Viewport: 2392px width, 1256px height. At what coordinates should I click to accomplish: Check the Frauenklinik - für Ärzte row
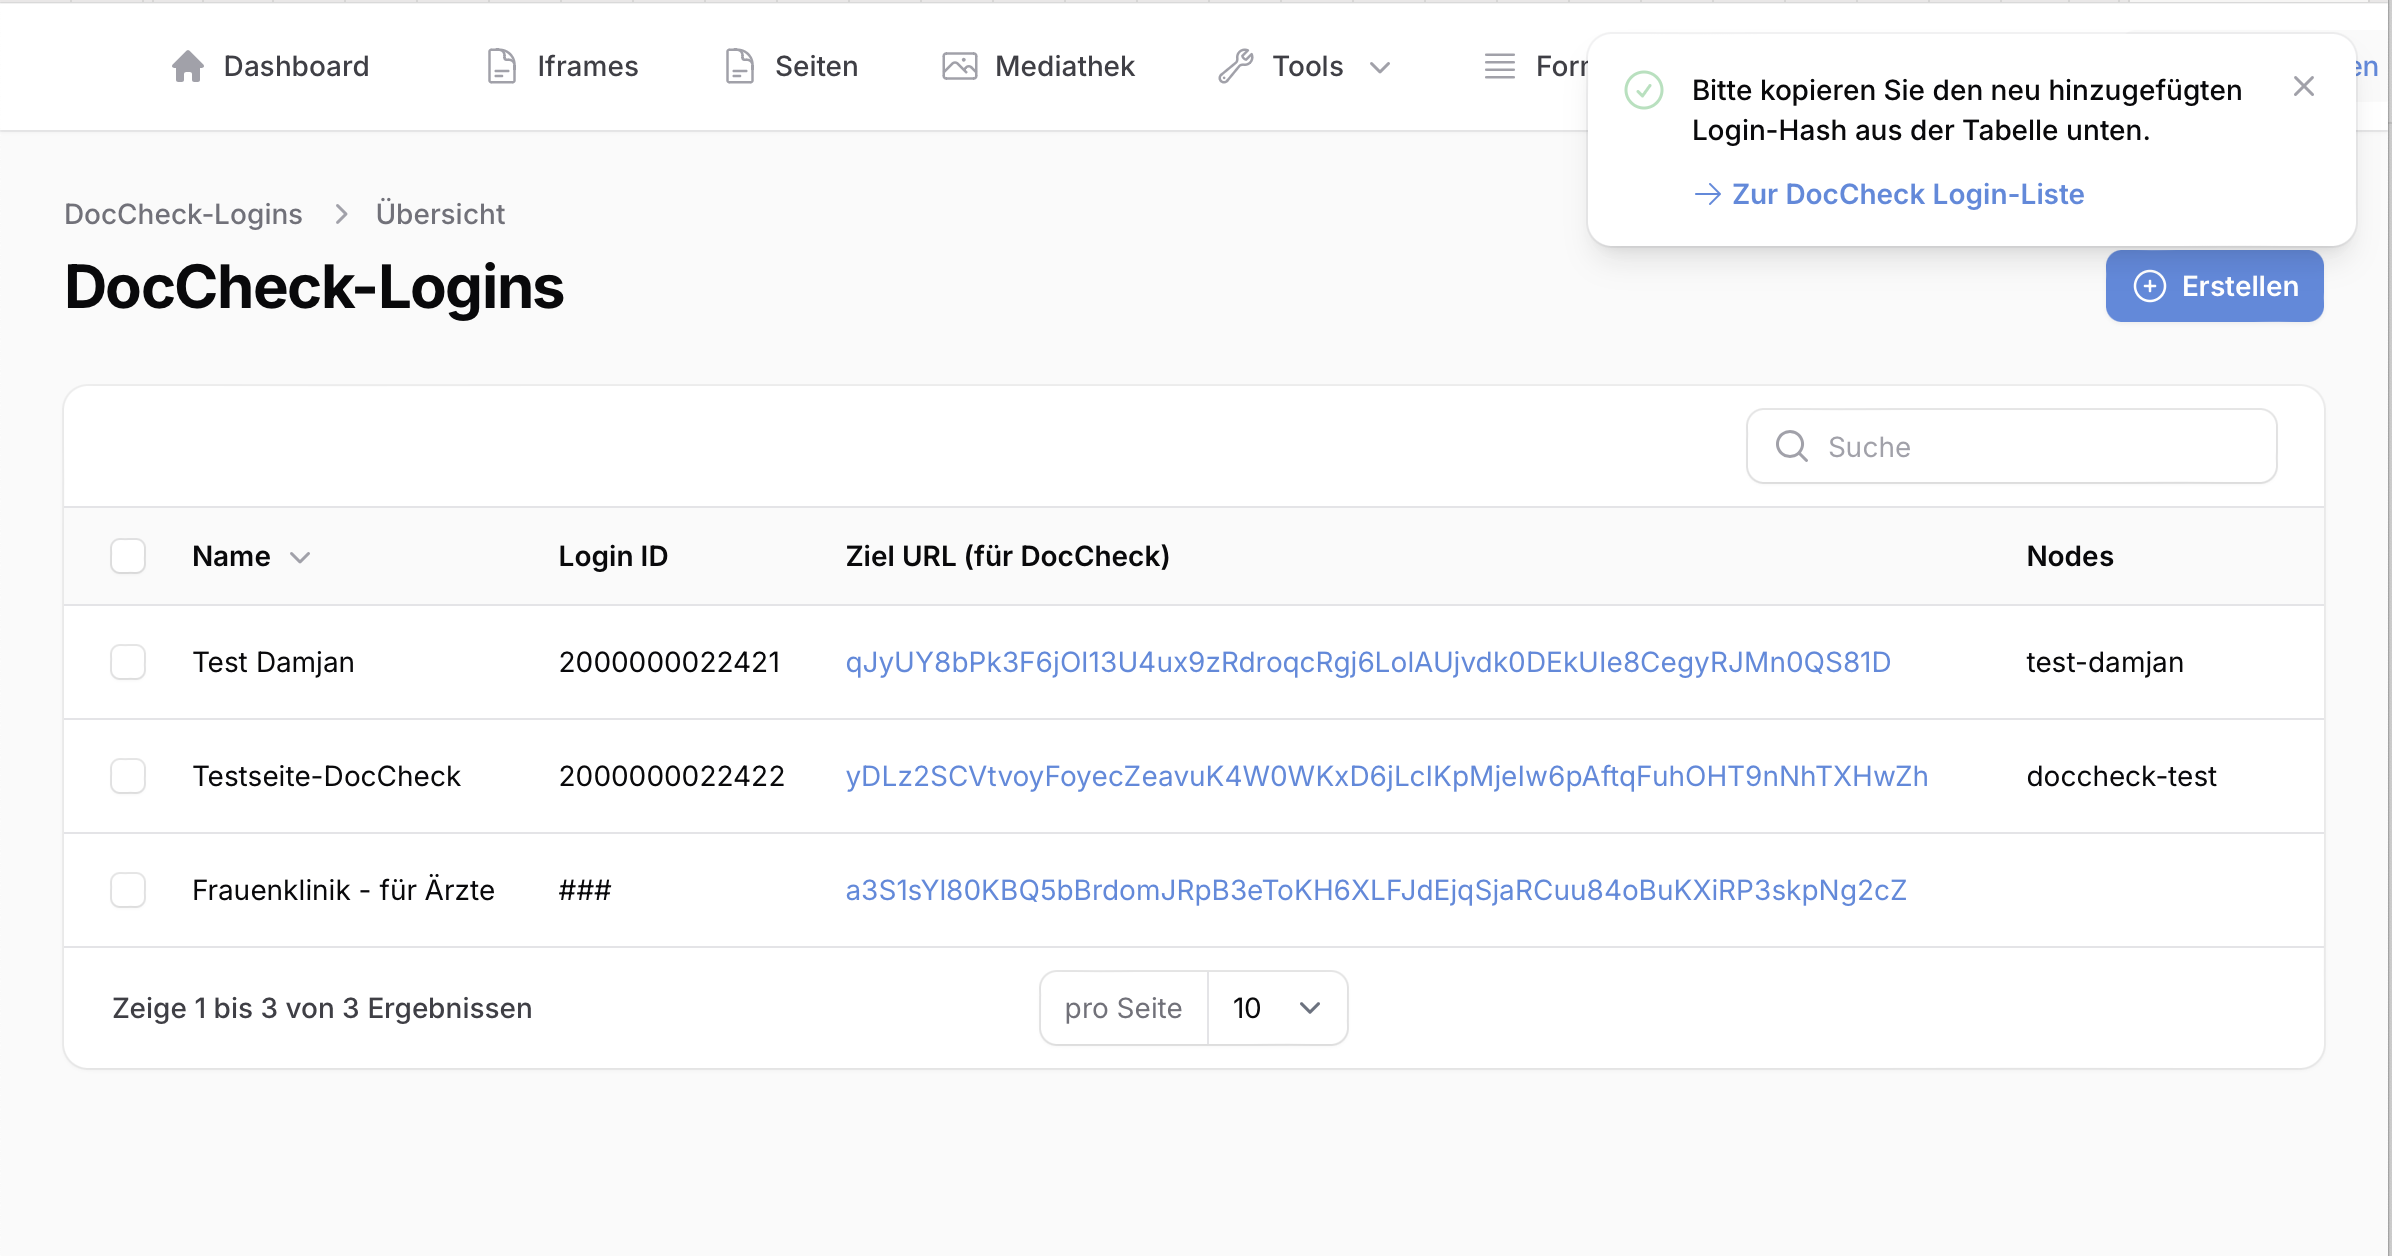pos(128,890)
